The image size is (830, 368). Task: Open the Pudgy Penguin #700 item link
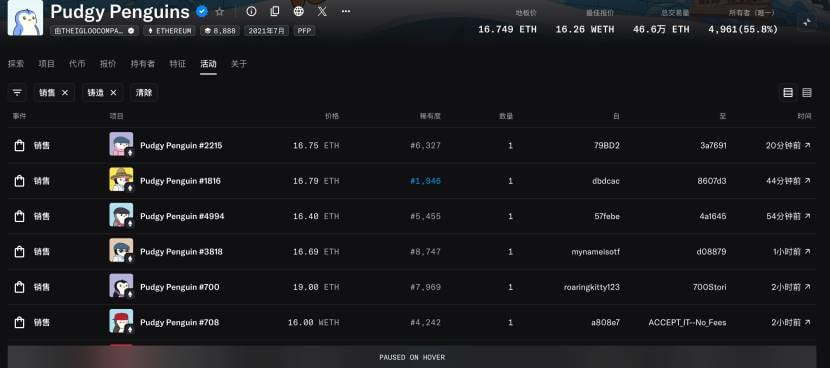[179, 287]
